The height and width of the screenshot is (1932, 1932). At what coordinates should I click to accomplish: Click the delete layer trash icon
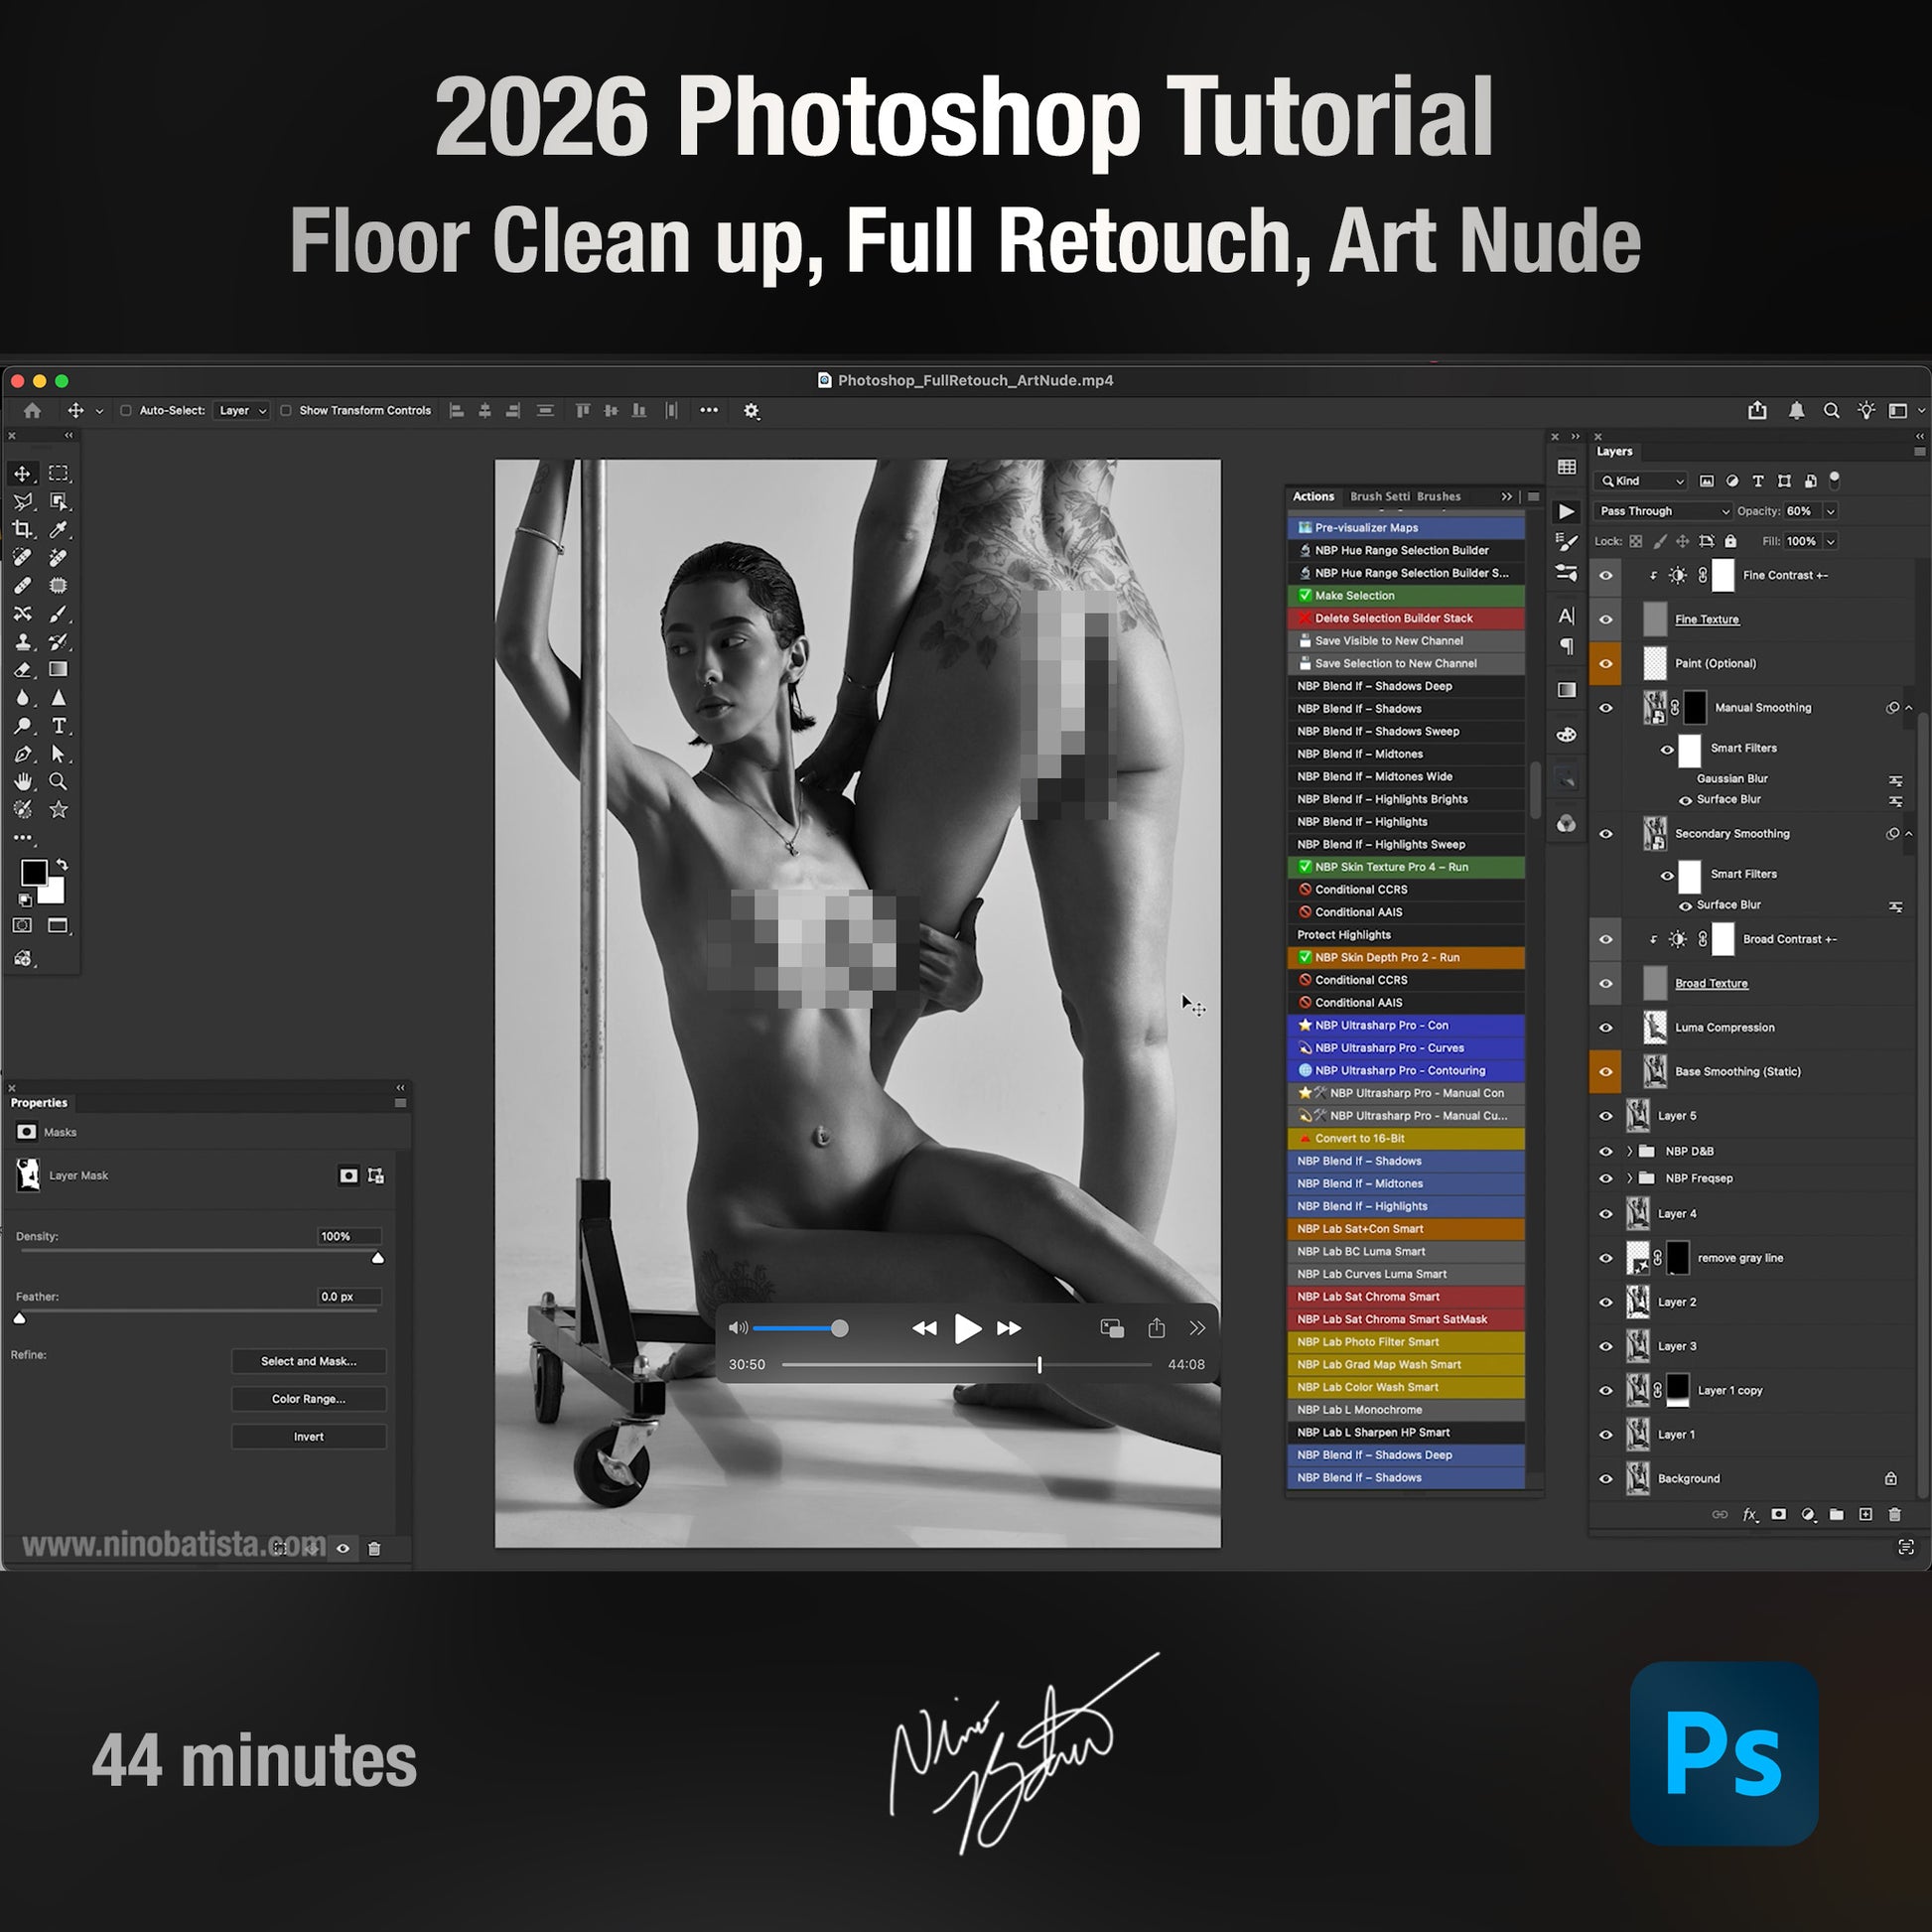tap(1894, 1515)
